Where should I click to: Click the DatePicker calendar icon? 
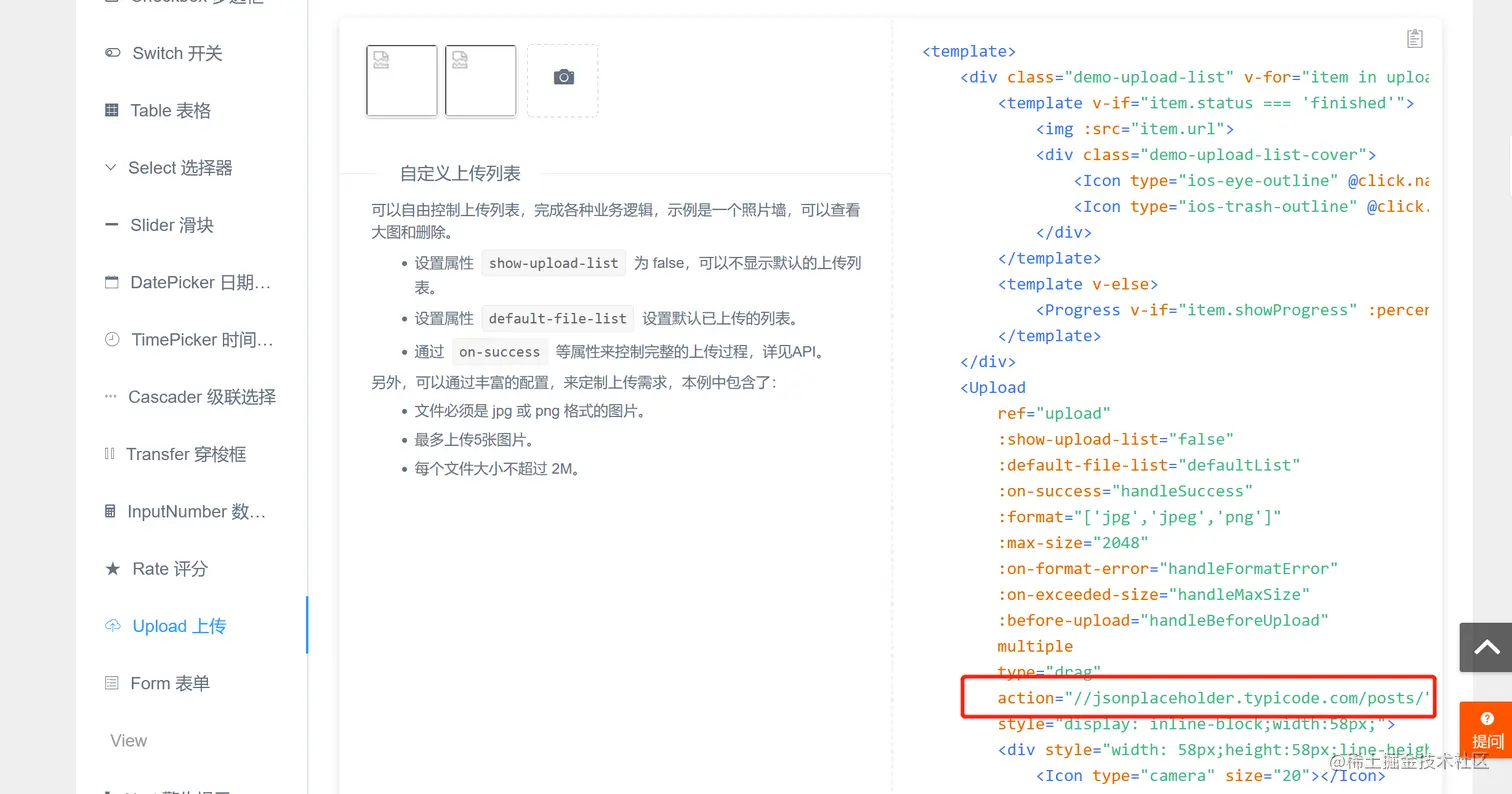point(110,282)
